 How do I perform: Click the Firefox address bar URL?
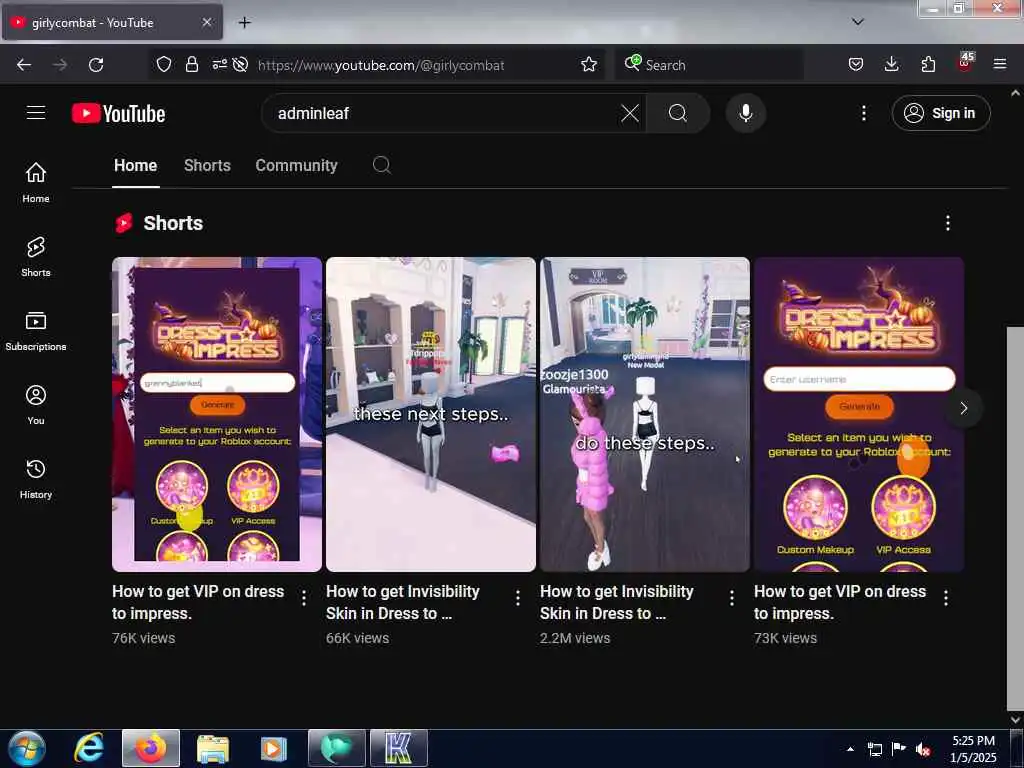pos(381,65)
